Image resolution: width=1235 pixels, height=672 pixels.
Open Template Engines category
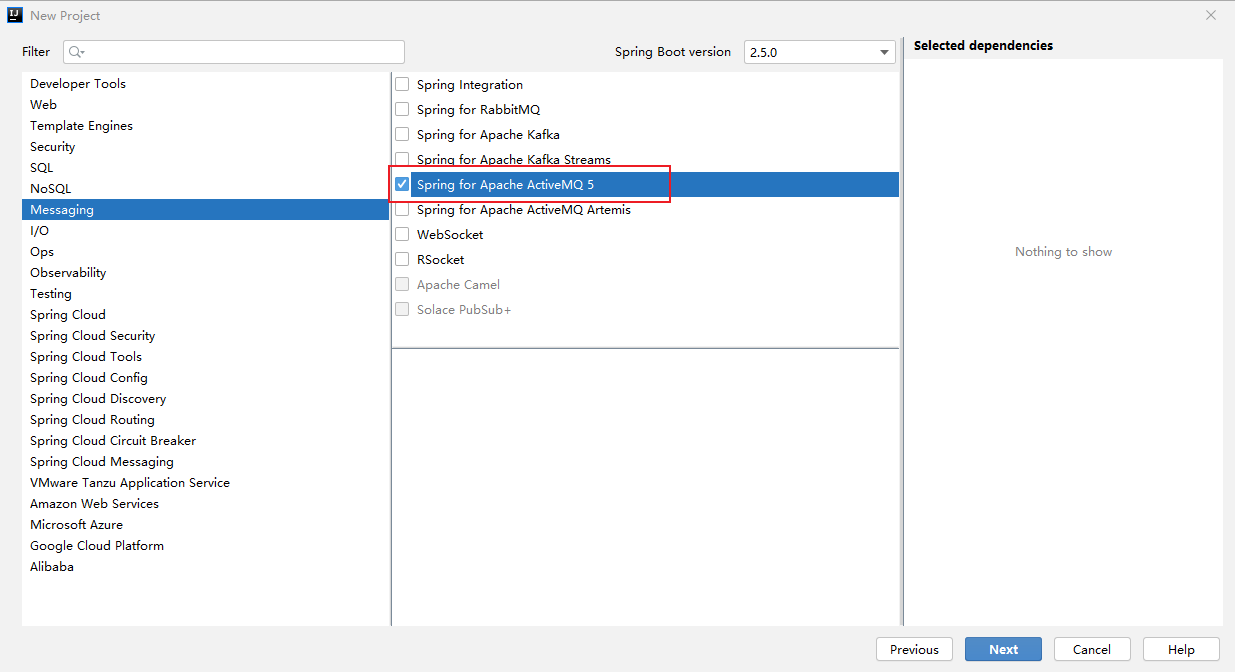tap(205, 126)
